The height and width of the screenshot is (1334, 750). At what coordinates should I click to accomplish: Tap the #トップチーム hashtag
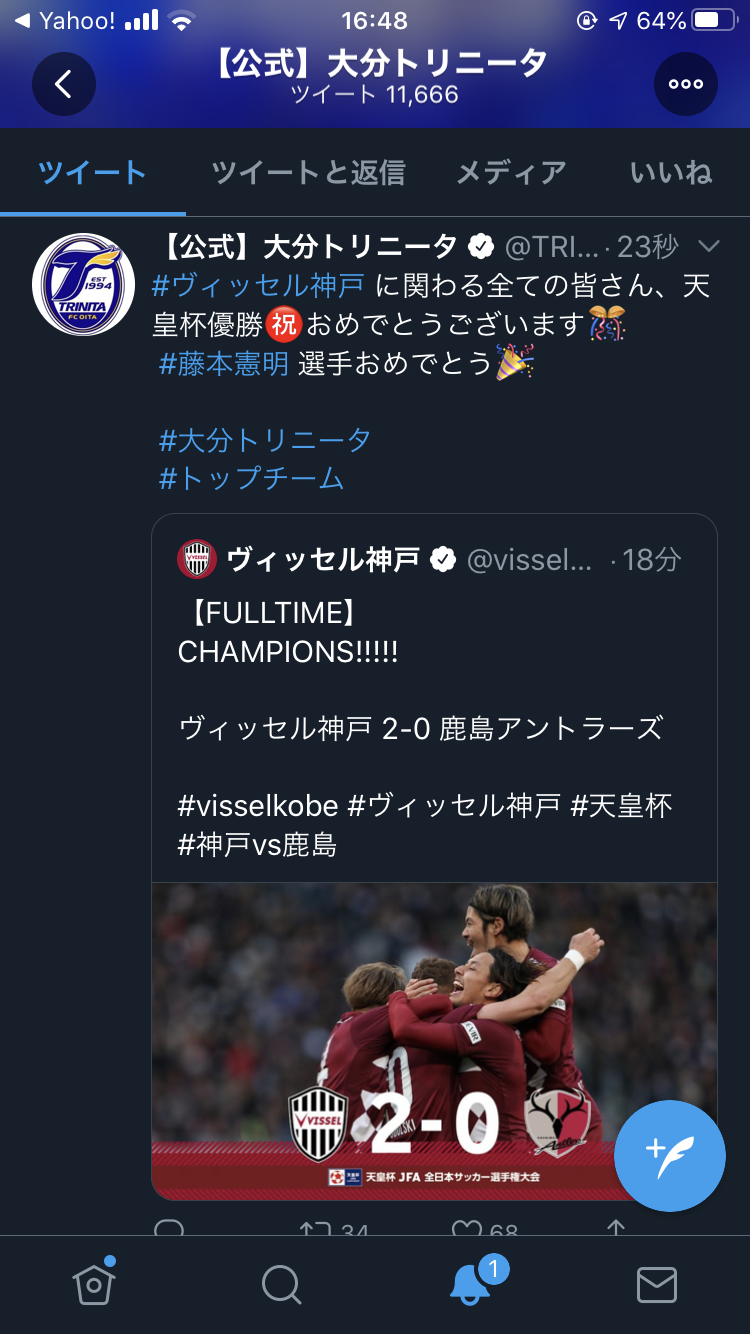click(x=251, y=478)
